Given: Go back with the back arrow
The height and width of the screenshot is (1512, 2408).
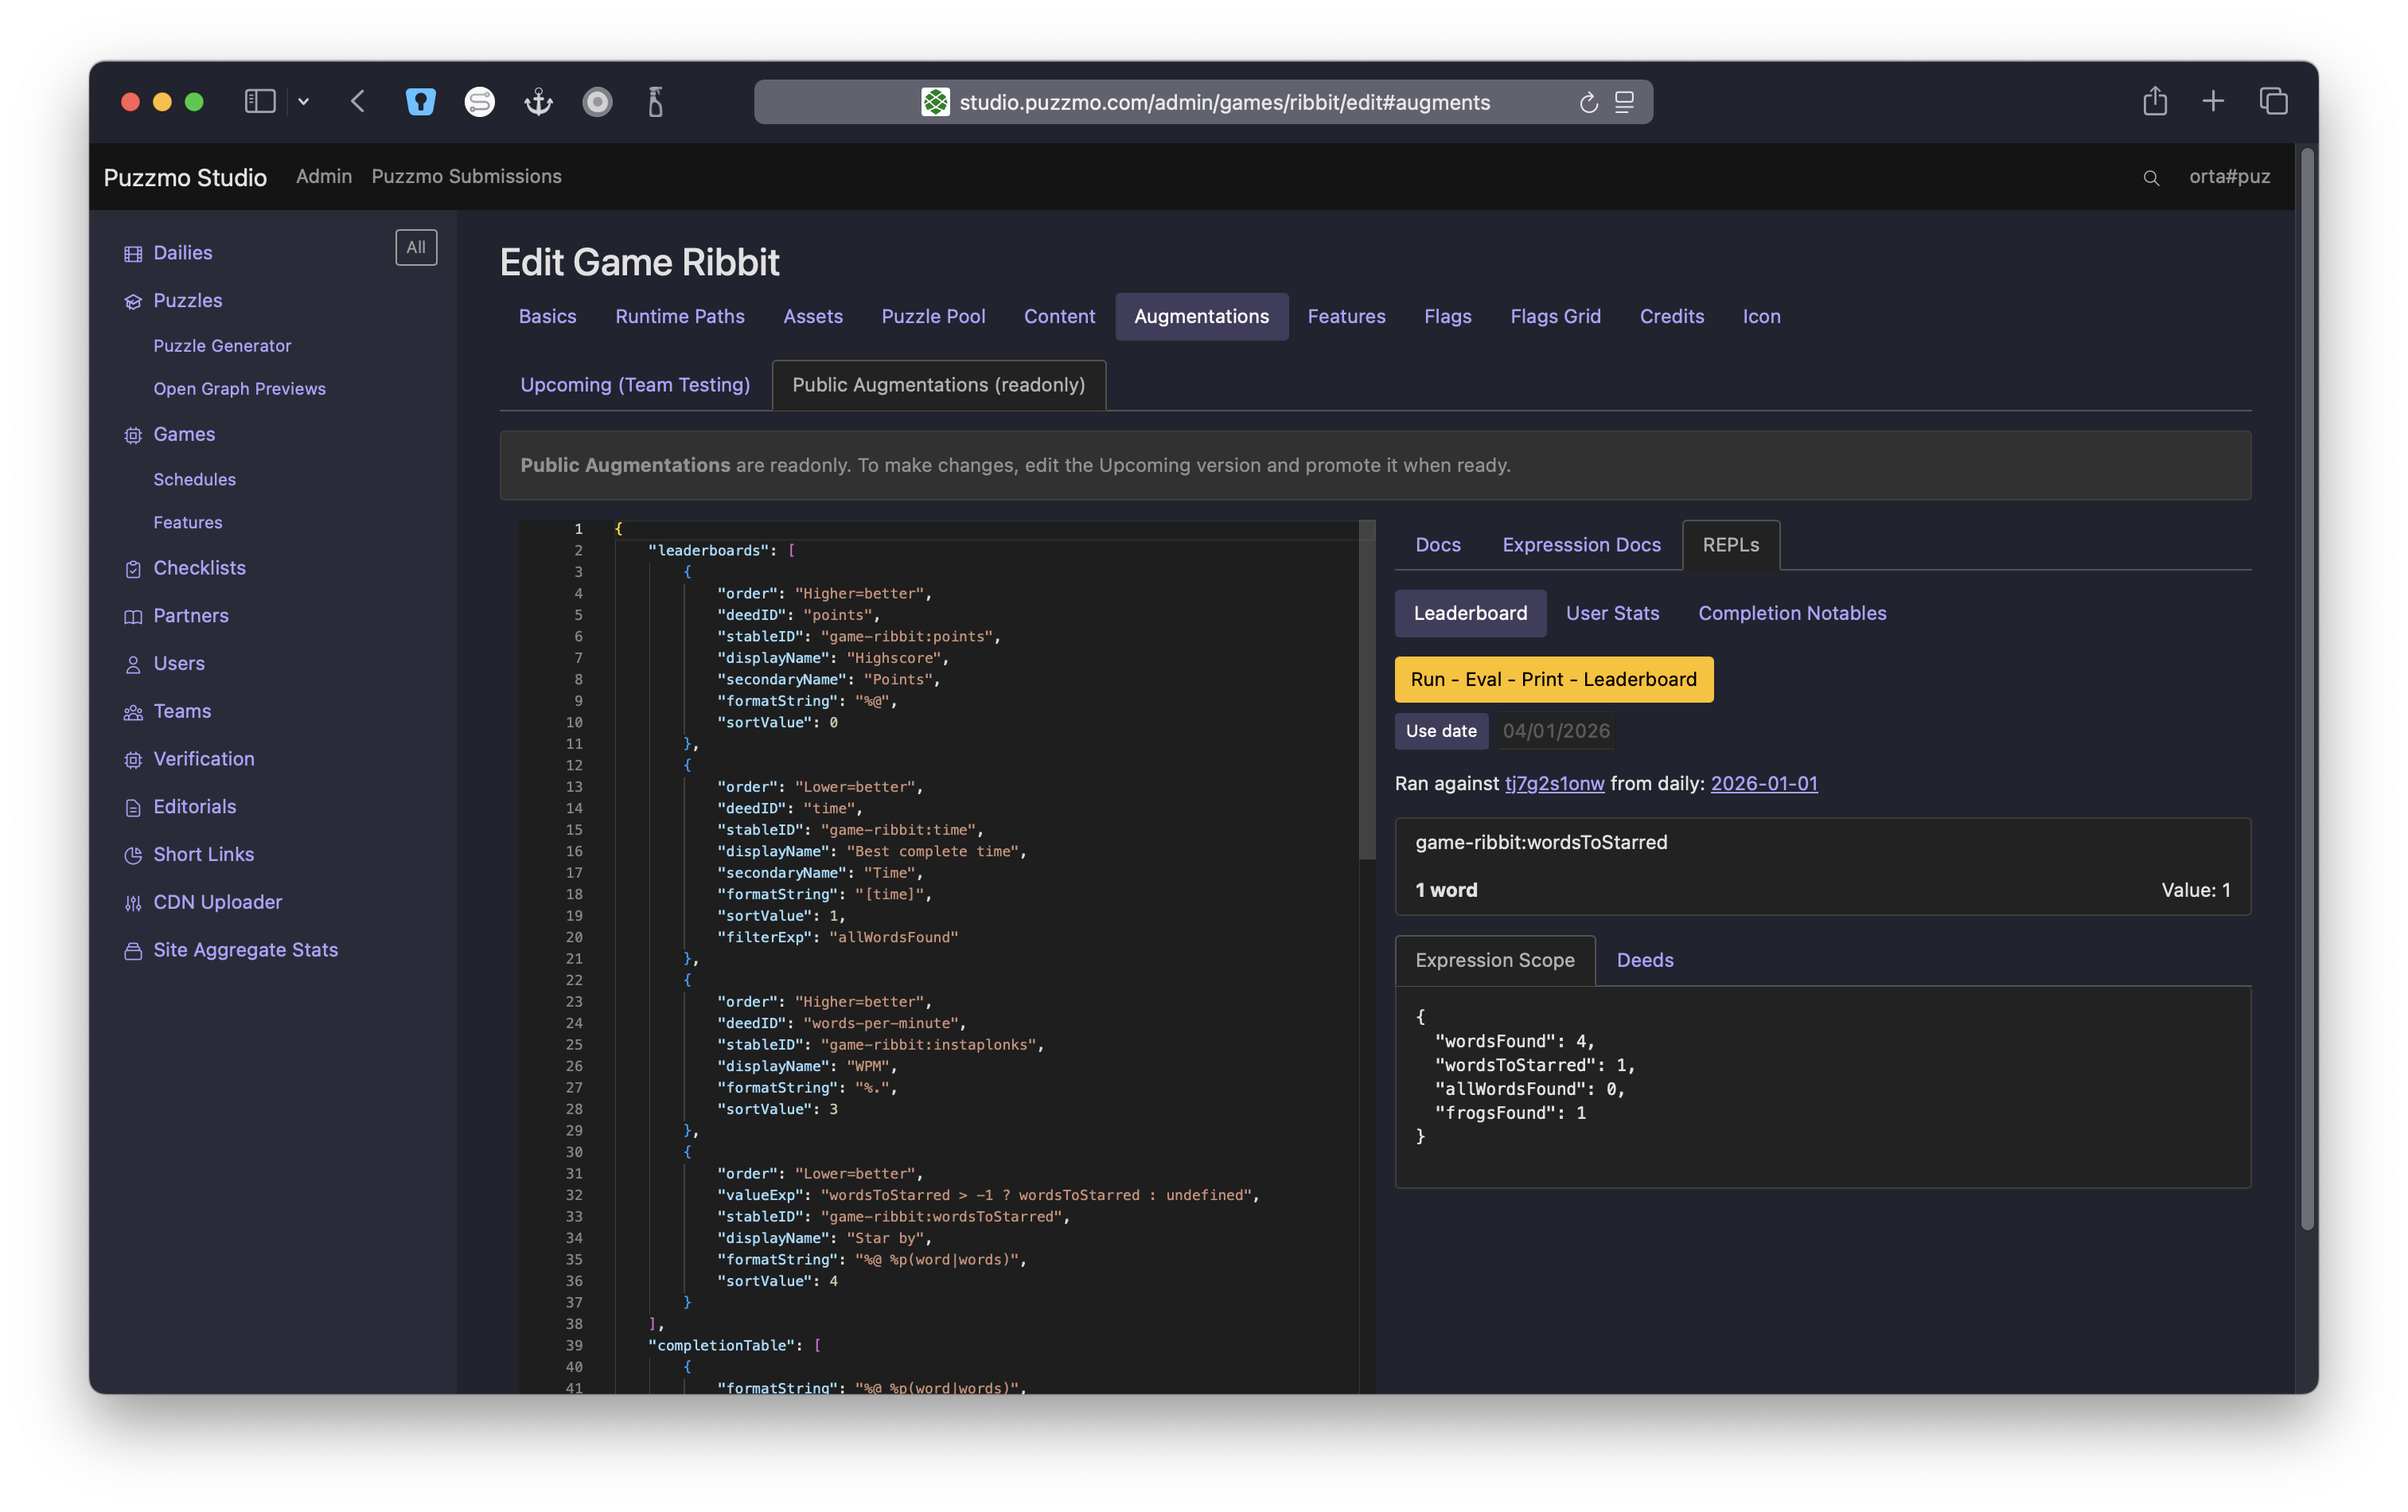Looking at the screenshot, I should tap(358, 102).
